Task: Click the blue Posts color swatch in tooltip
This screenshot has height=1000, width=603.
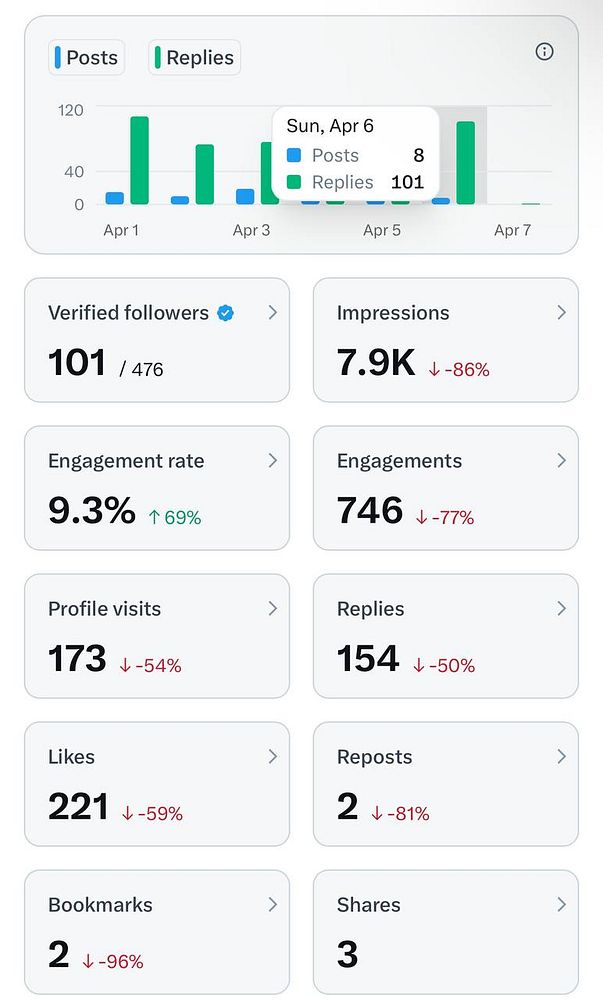Action: [x=294, y=156]
